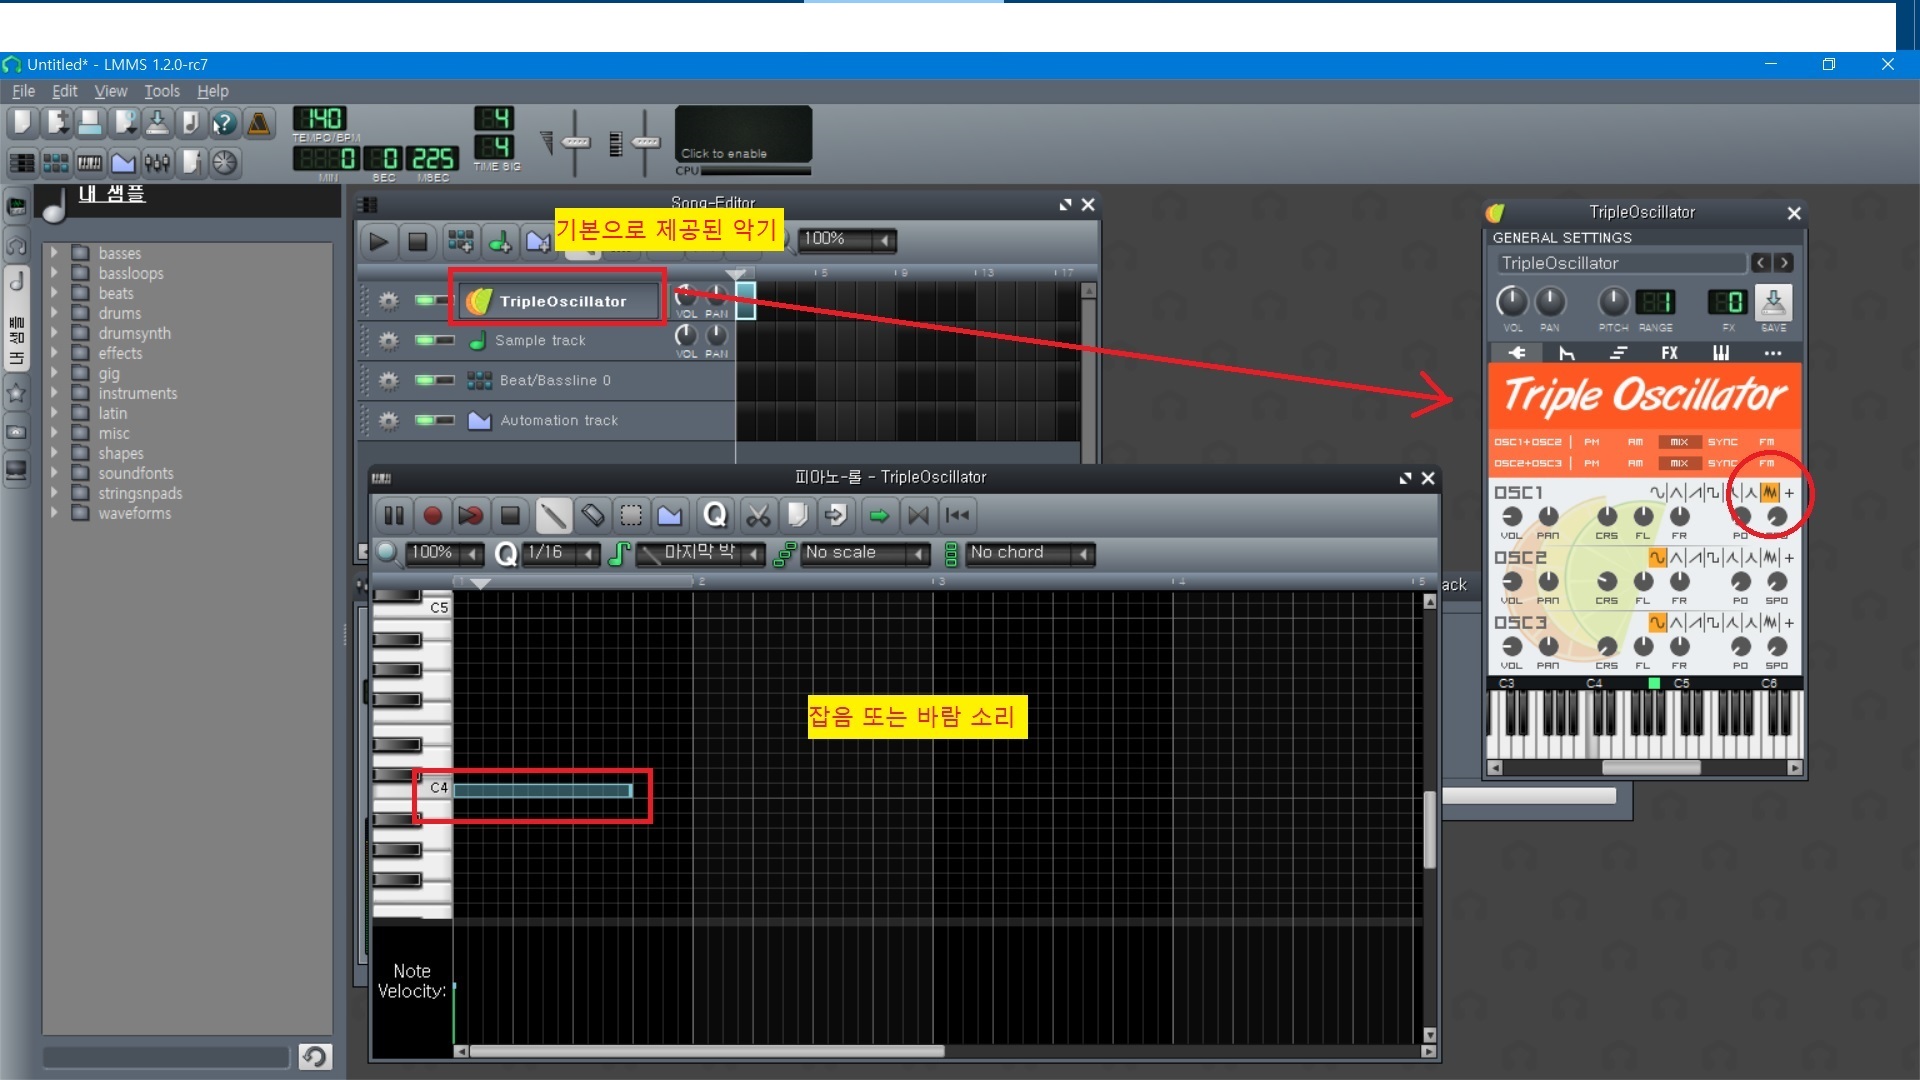
Task: Open Edit menu
Action: 64,91
